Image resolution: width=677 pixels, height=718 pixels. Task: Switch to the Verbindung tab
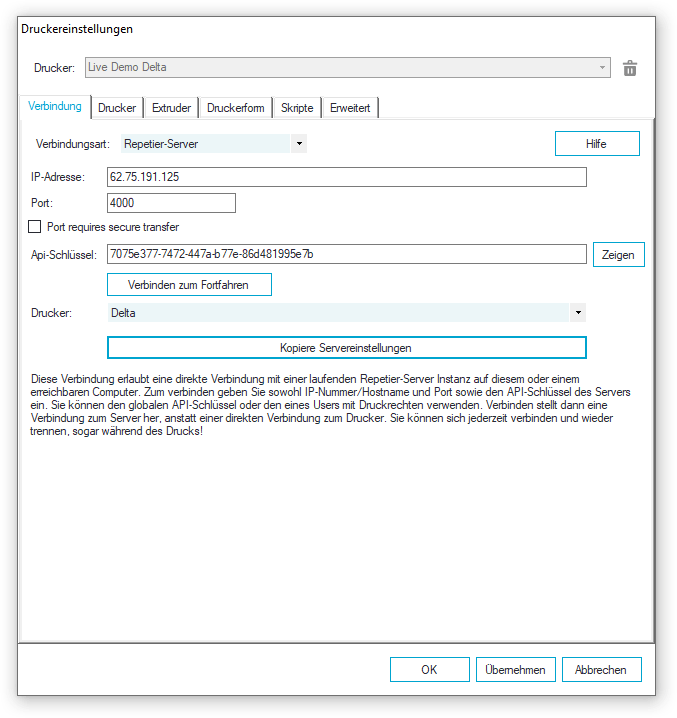[x=55, y=106]
